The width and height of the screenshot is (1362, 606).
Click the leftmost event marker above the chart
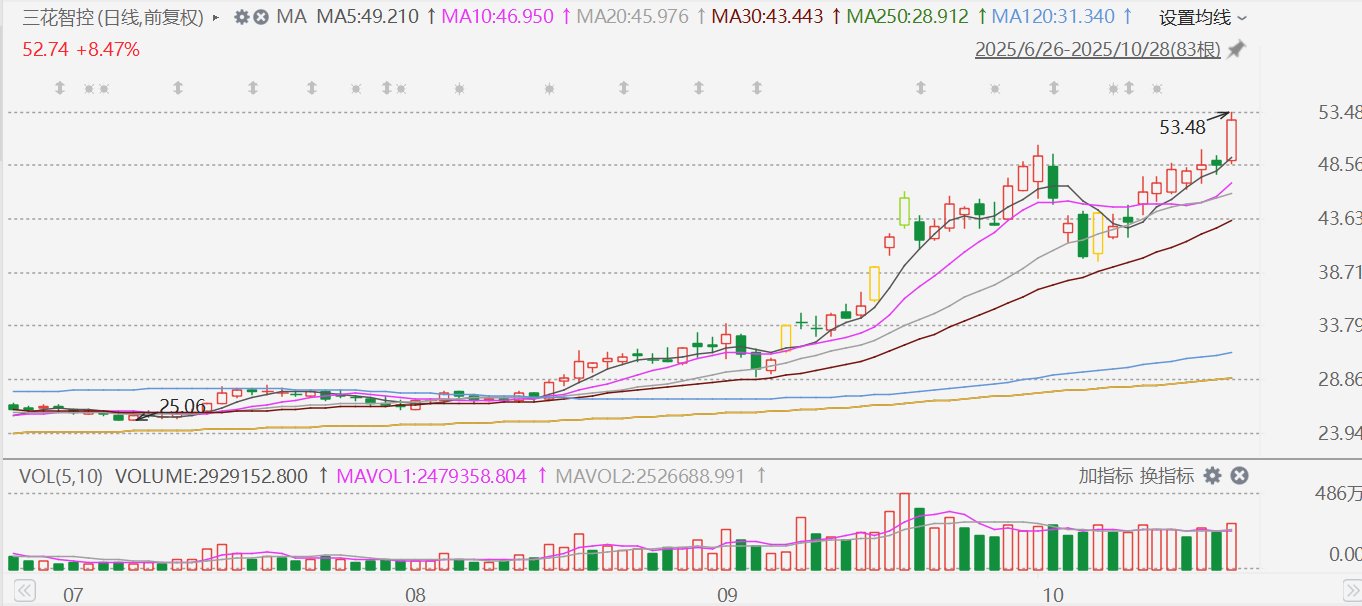pyautogui.click(x=59, y=88)
